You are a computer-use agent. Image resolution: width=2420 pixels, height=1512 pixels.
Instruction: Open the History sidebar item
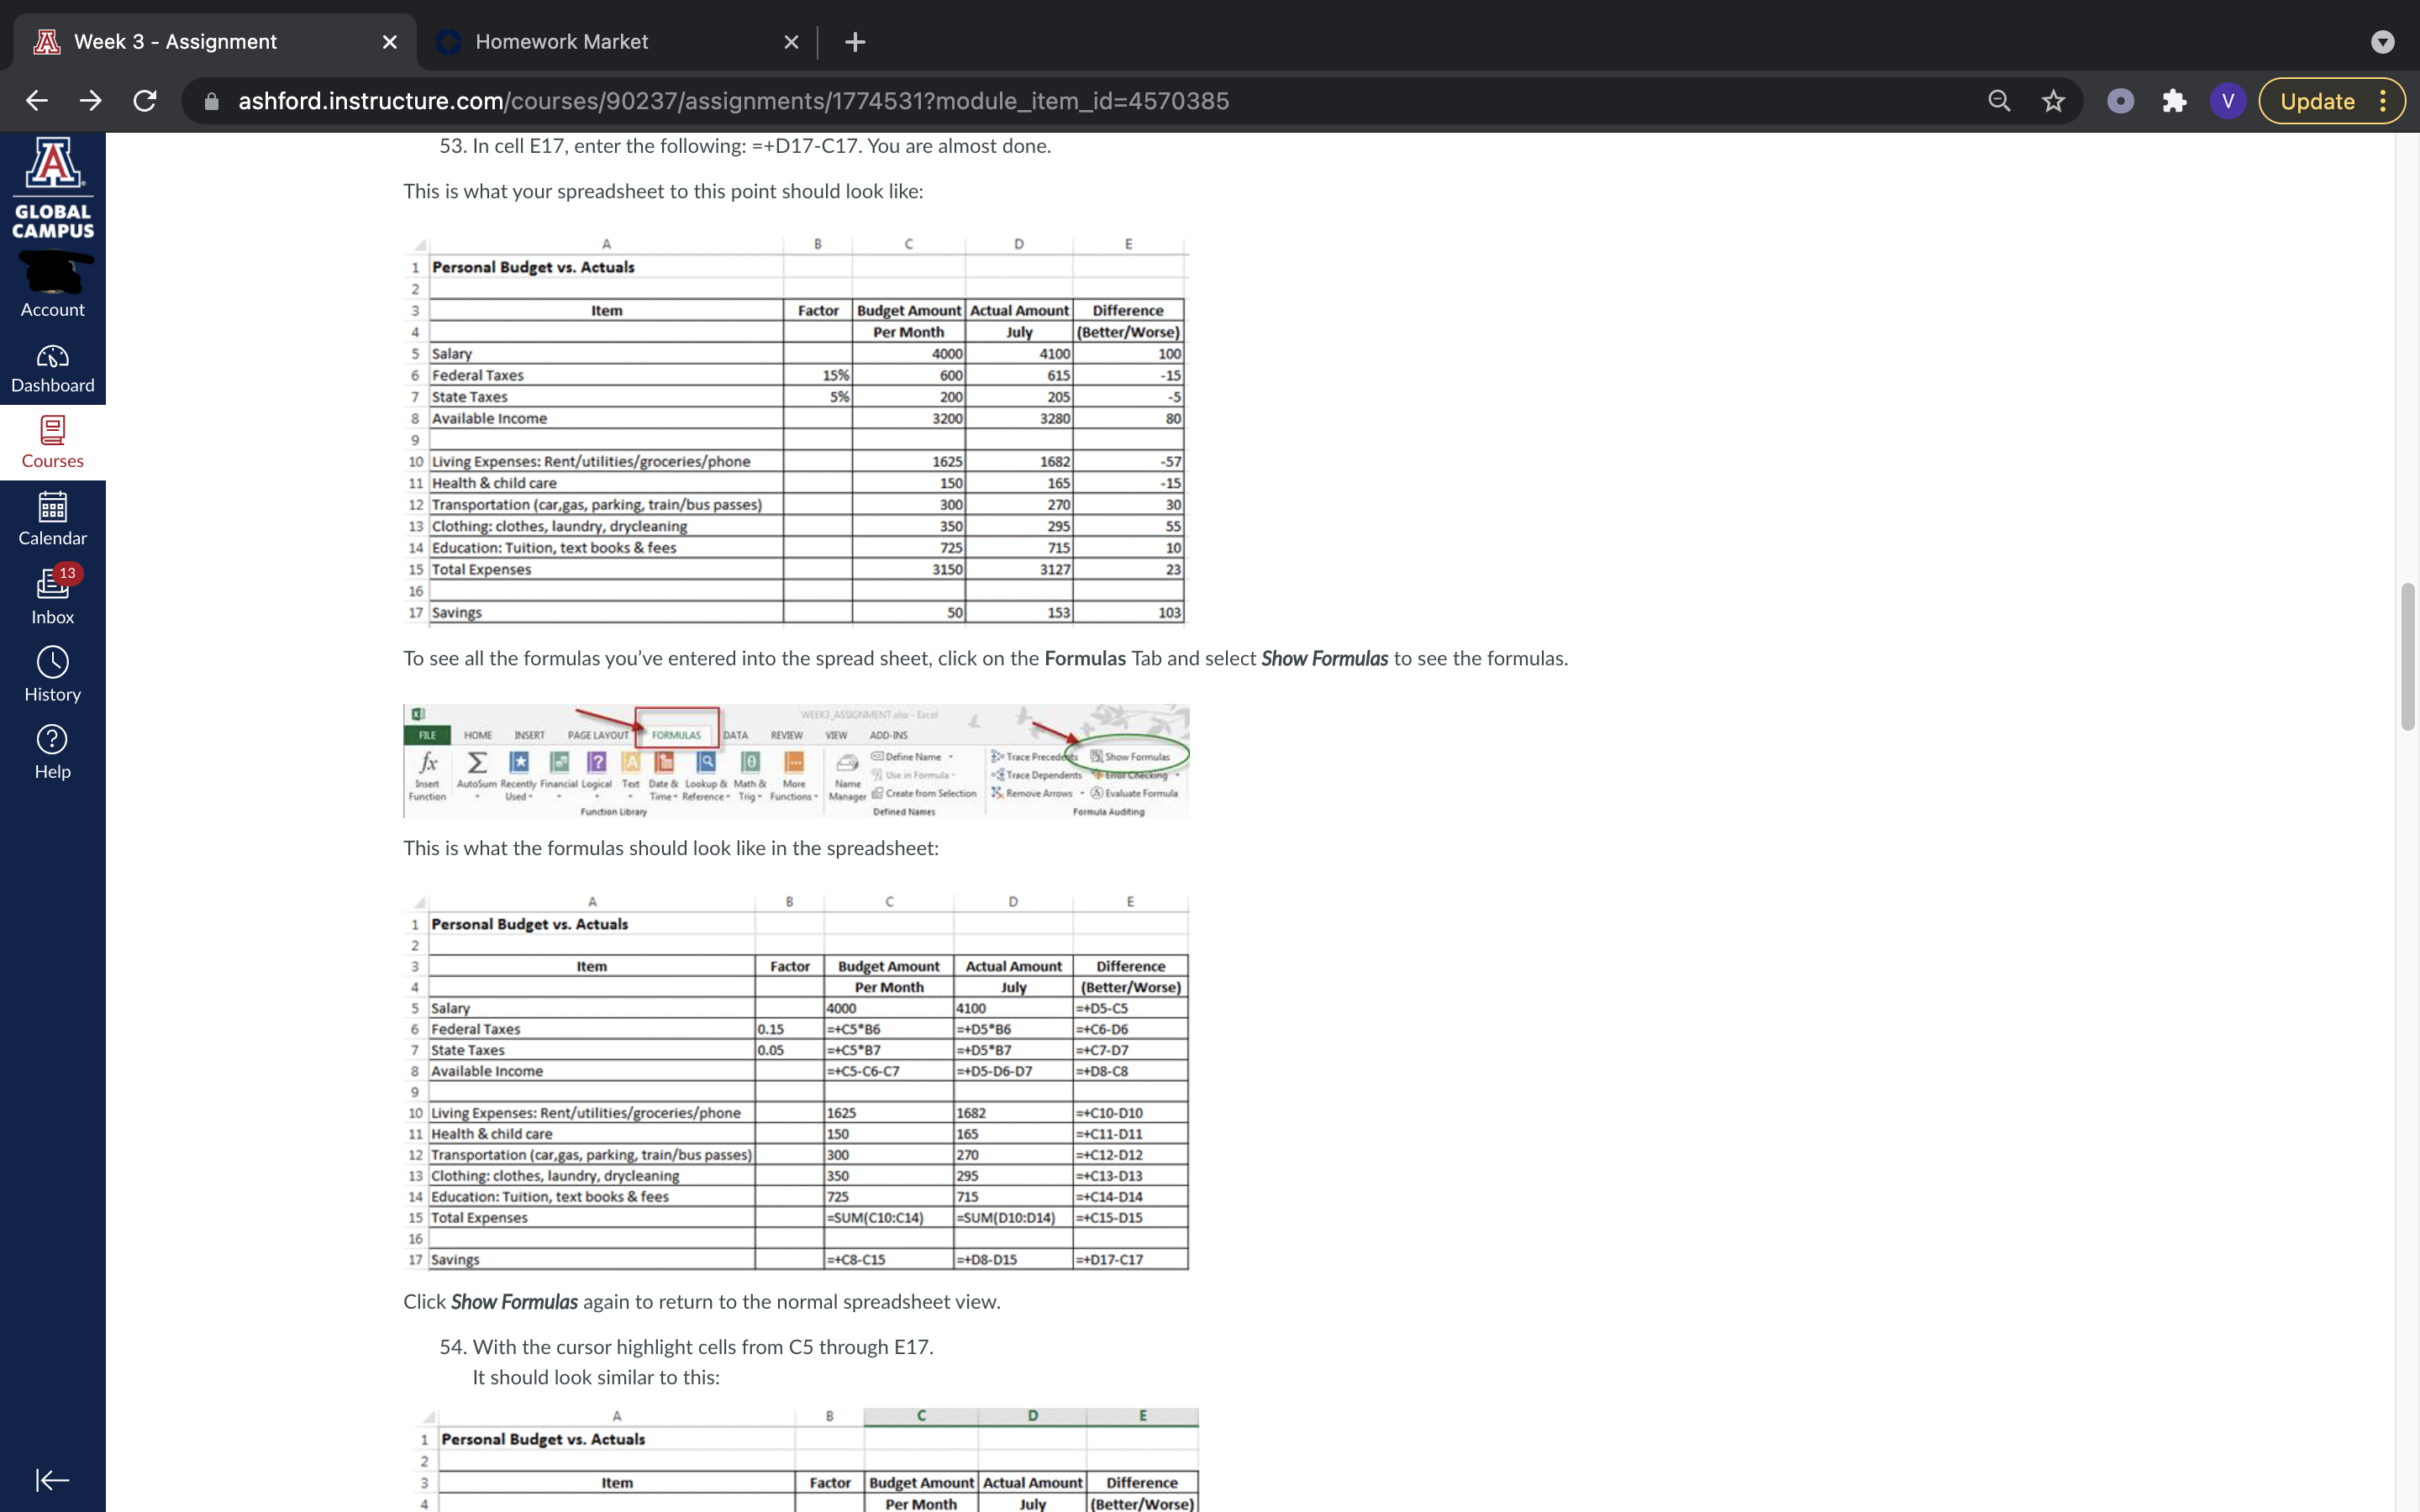tap(53, 674)
